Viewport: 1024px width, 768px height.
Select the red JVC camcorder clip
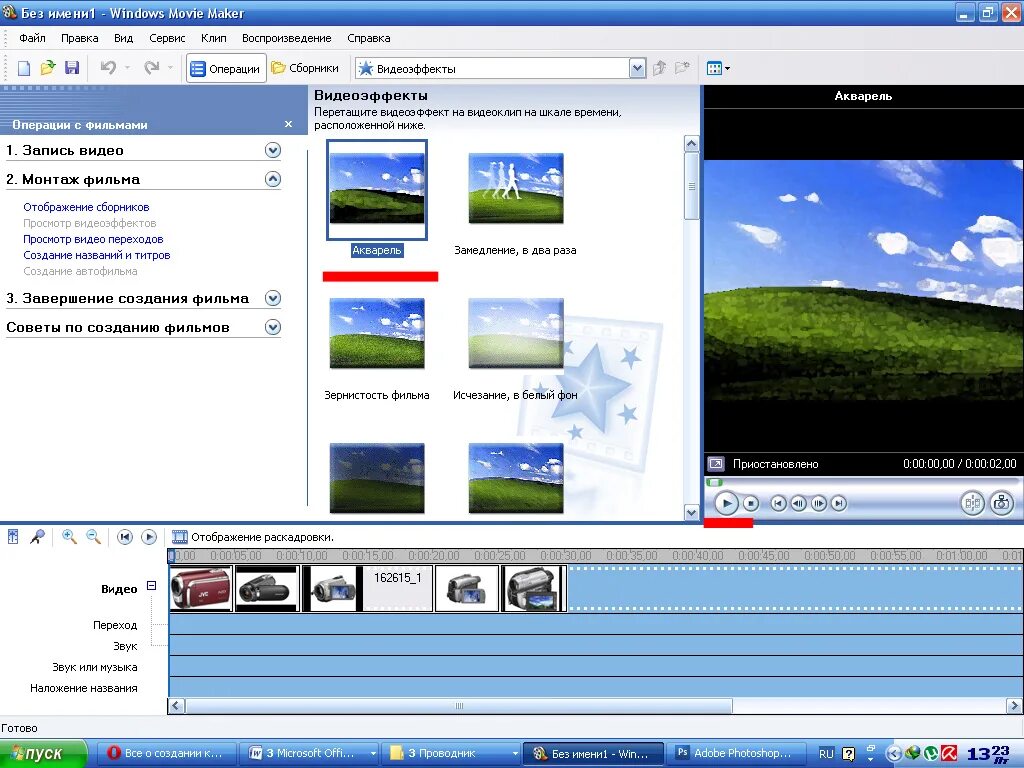pos(201,588)
